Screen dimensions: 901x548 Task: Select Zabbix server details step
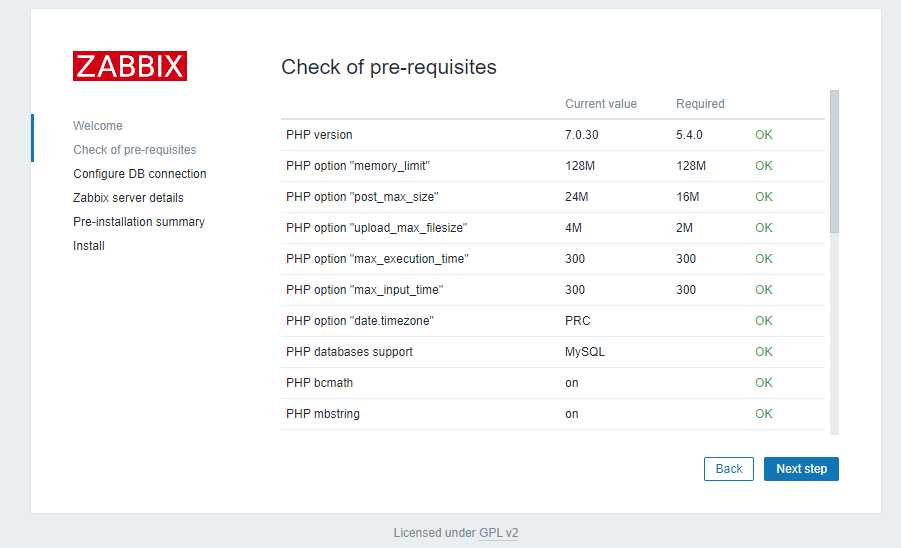coord(128,198)
